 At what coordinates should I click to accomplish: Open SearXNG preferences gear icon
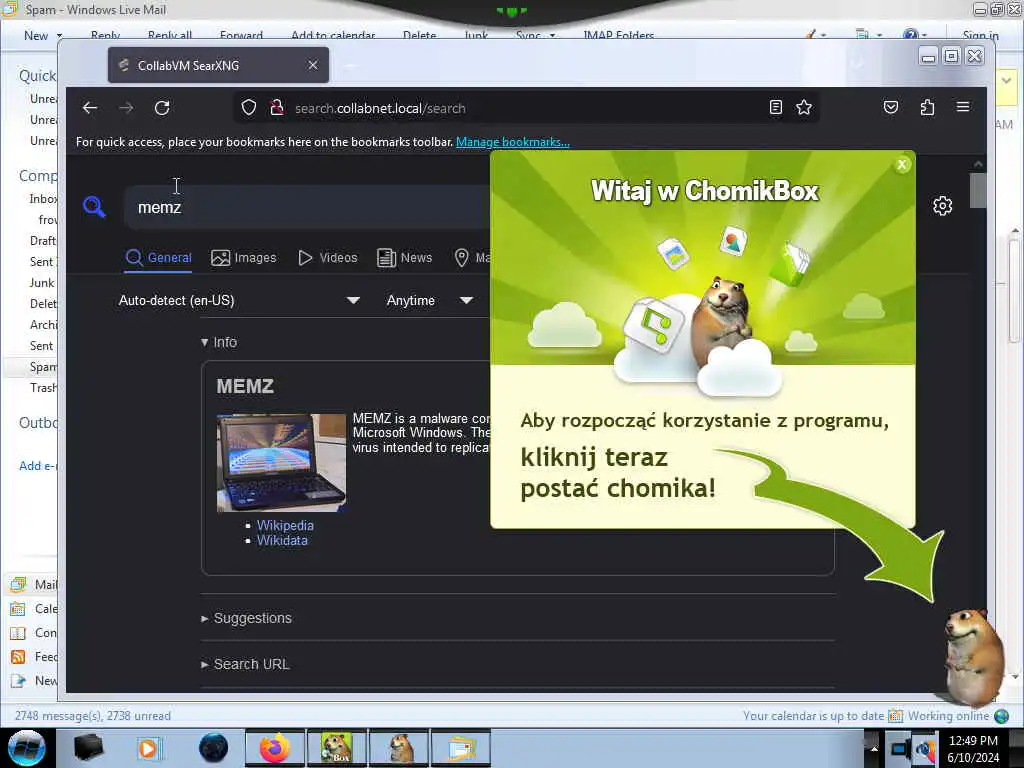[x=942, y=206]
